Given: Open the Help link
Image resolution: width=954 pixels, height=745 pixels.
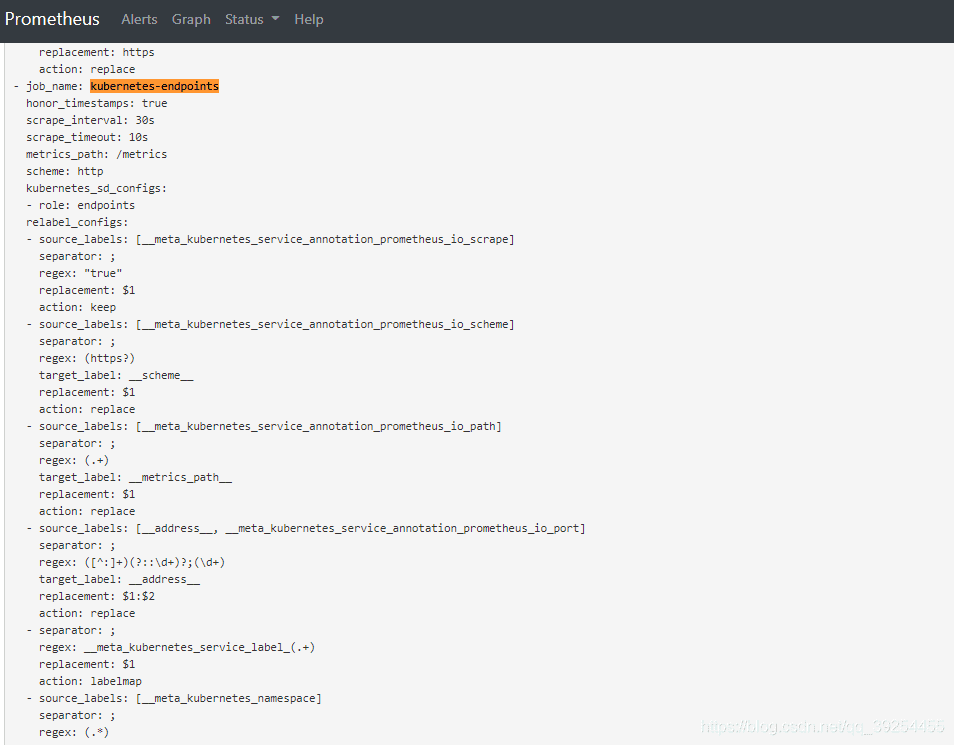Looking at the screenshot, I should click(x=309, y=19).
